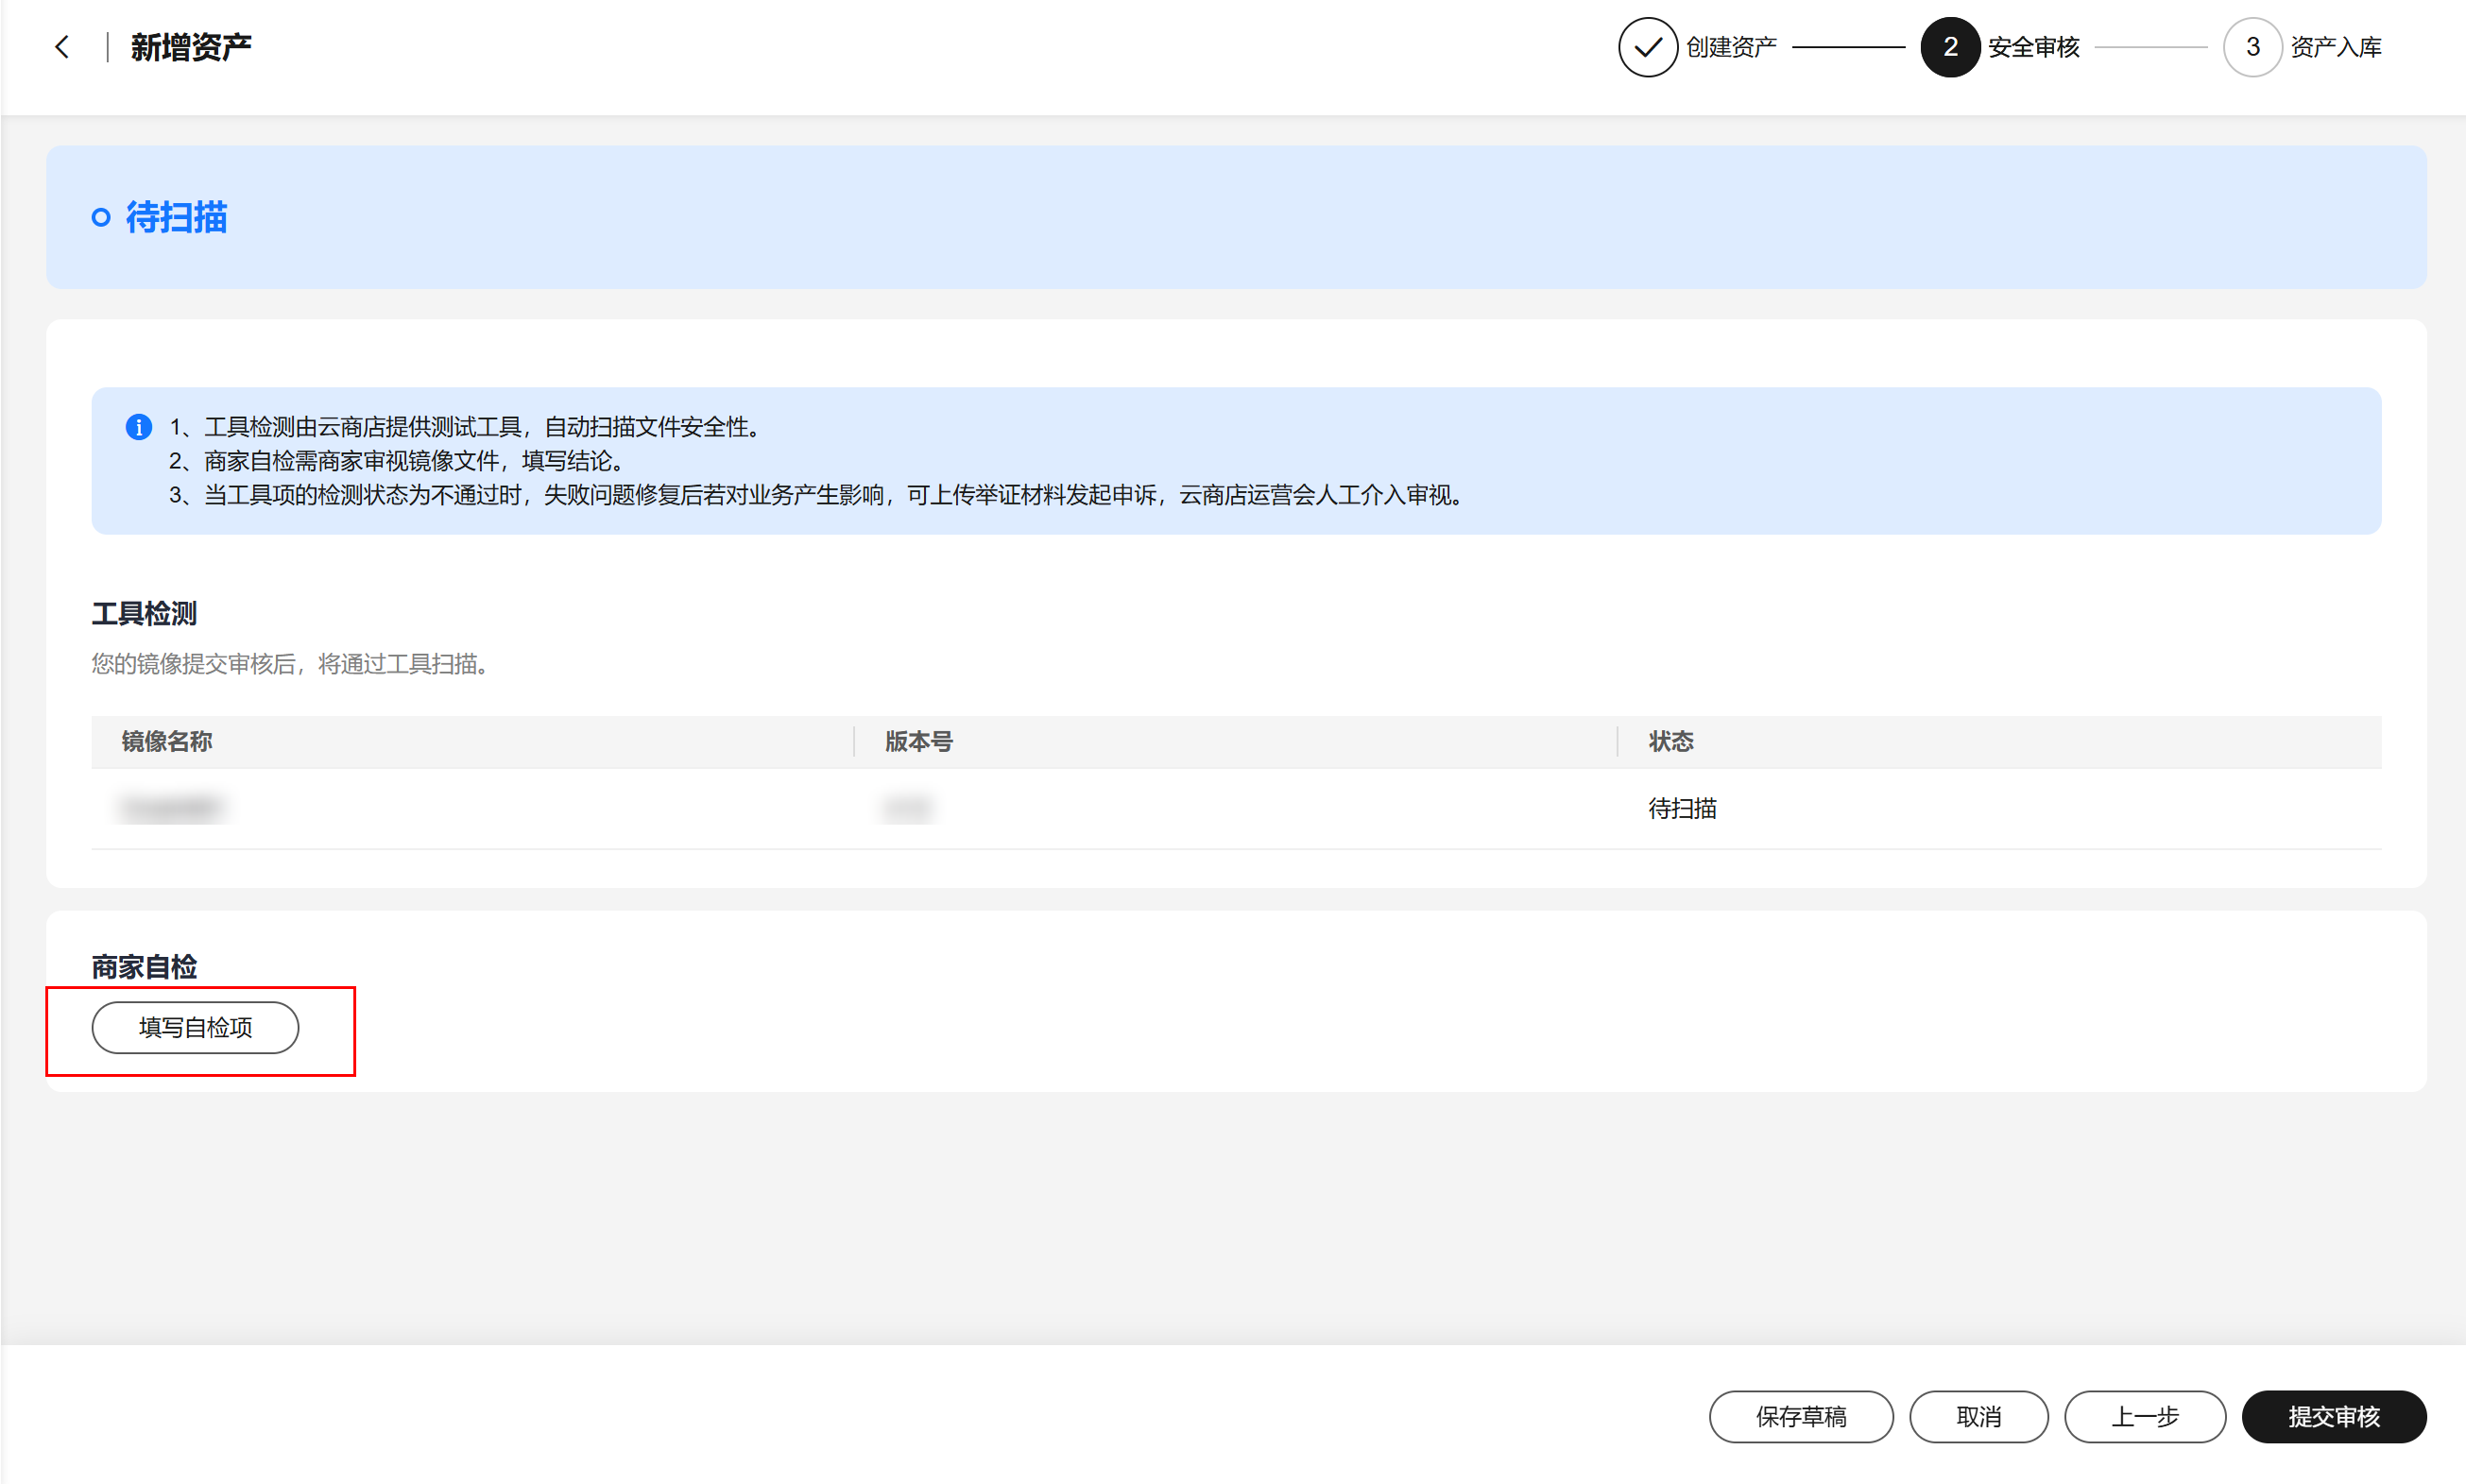
Task: Go back with 上一步 button
Action: (x=2144, y=1416)
